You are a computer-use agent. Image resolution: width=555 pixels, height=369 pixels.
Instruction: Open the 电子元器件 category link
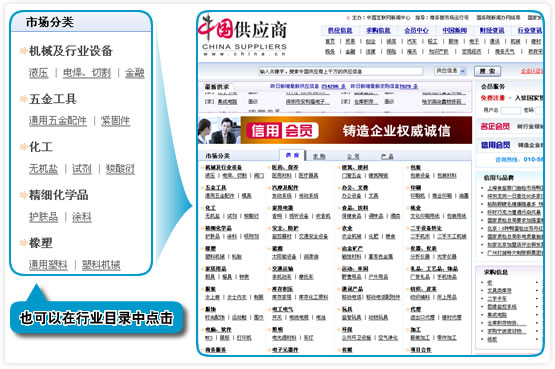[x=285, y=350]
